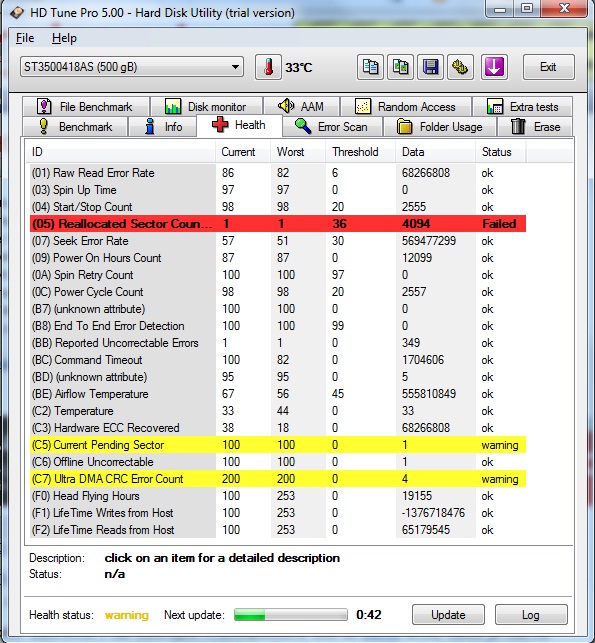Click the -1376718476 data value

(433, 513)
